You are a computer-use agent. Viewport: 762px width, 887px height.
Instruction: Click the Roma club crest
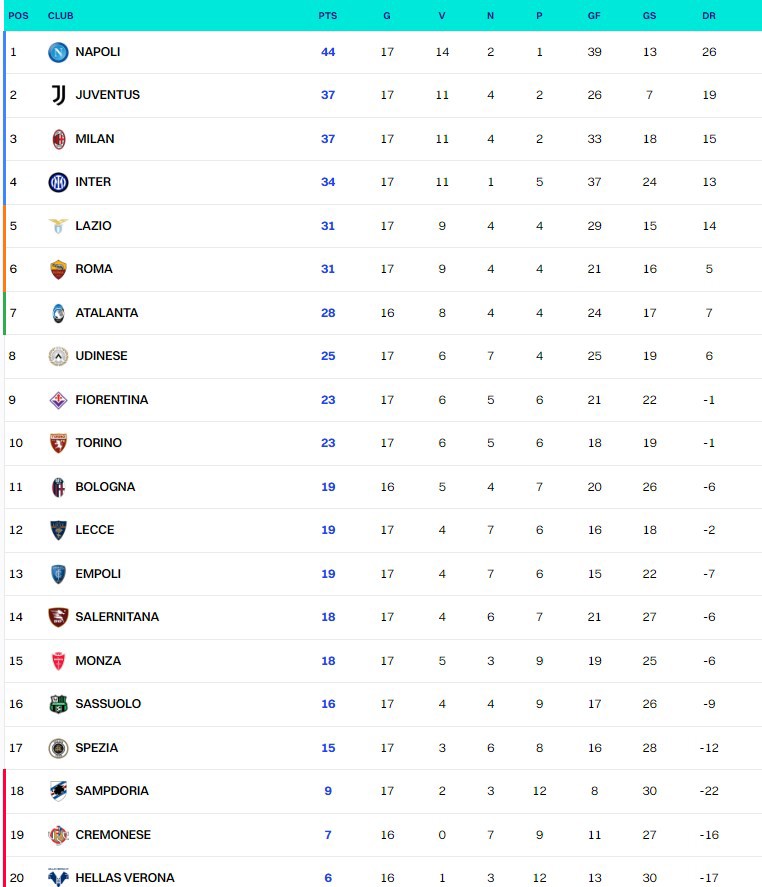(x=58, y=269)
